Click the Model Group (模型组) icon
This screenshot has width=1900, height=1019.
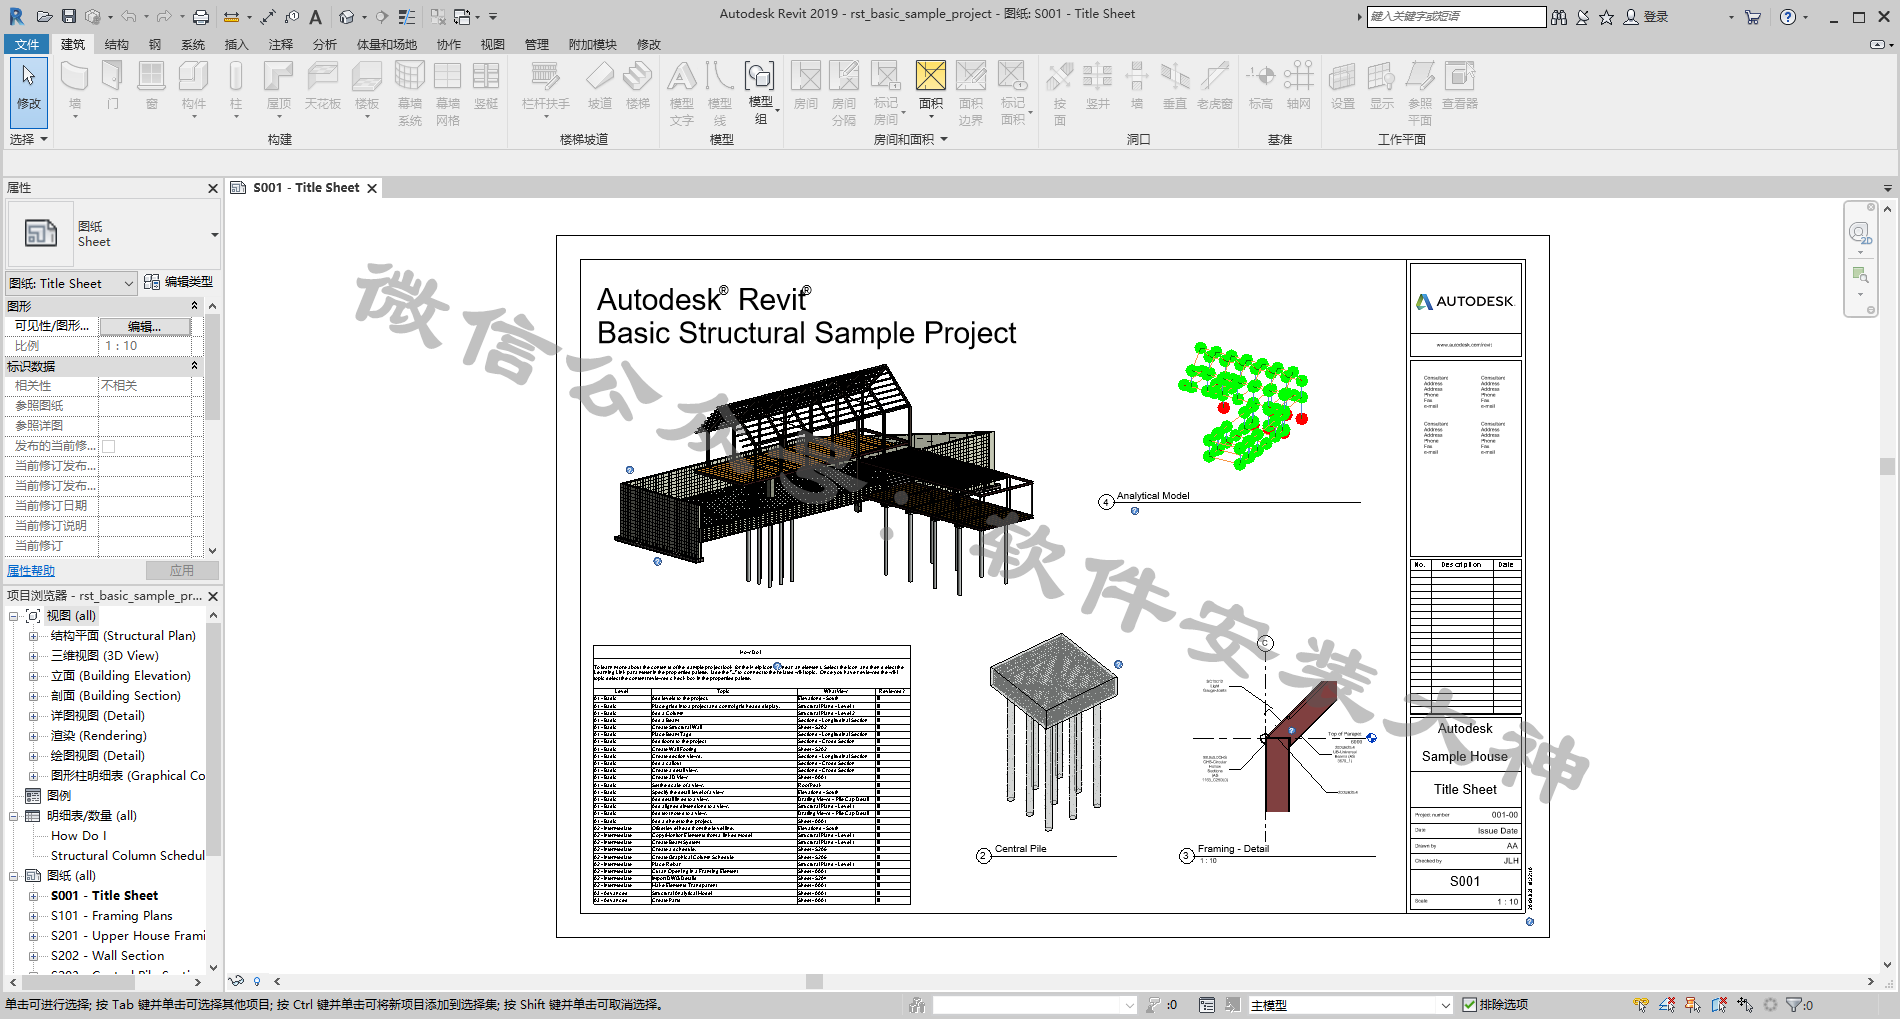(760, 78)
